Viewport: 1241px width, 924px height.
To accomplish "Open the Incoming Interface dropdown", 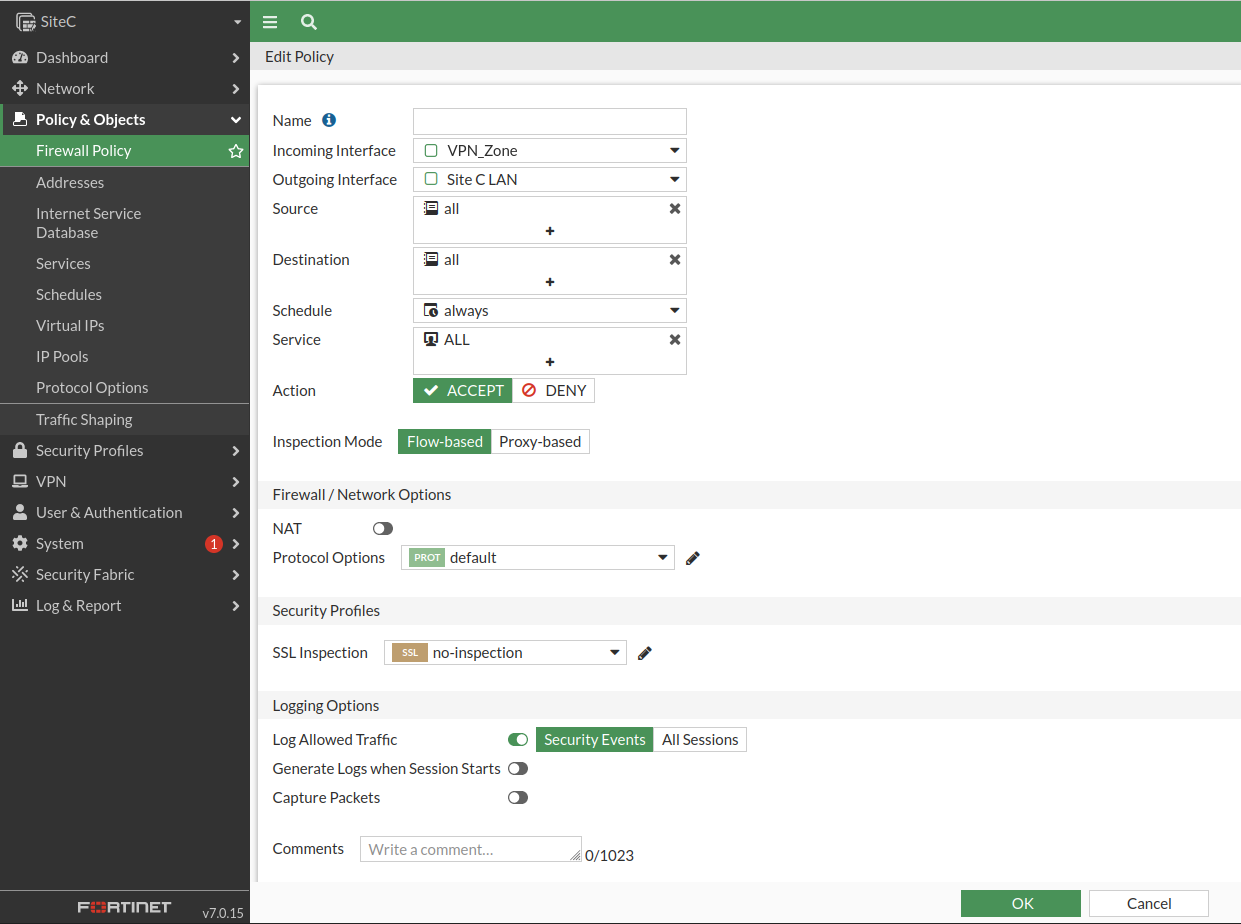I will pyautogui.click(x=550, y=151).
